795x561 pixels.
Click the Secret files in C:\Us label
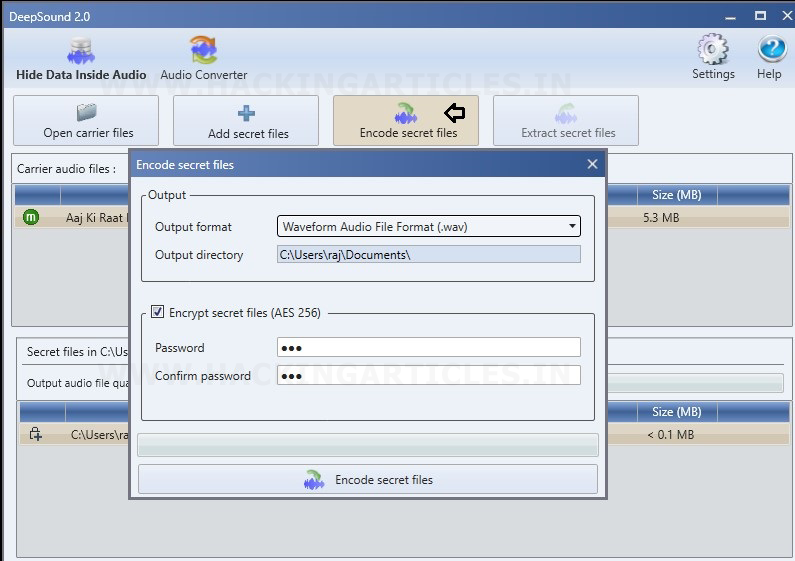pyautogui.click(x=77, y=352)
